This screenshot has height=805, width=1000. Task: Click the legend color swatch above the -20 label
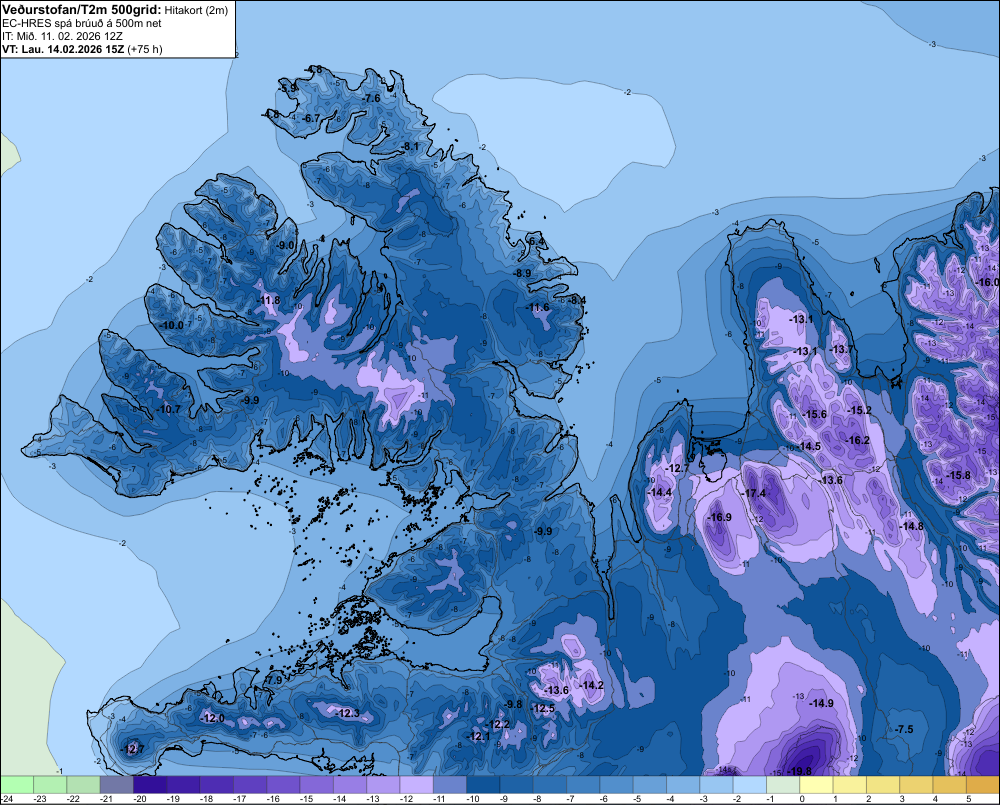pos(150,784)
